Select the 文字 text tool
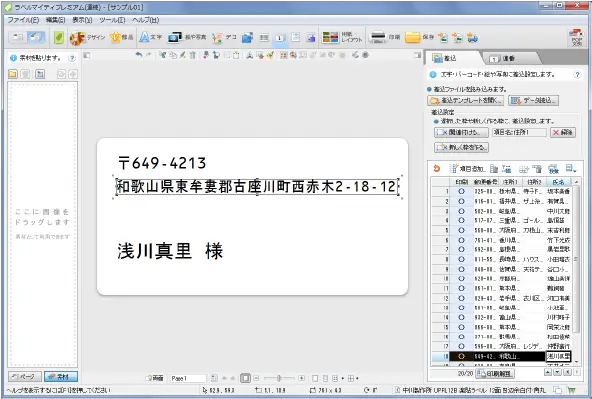The width and height of the screenshot is (592, 399). (x=150, y=37)
